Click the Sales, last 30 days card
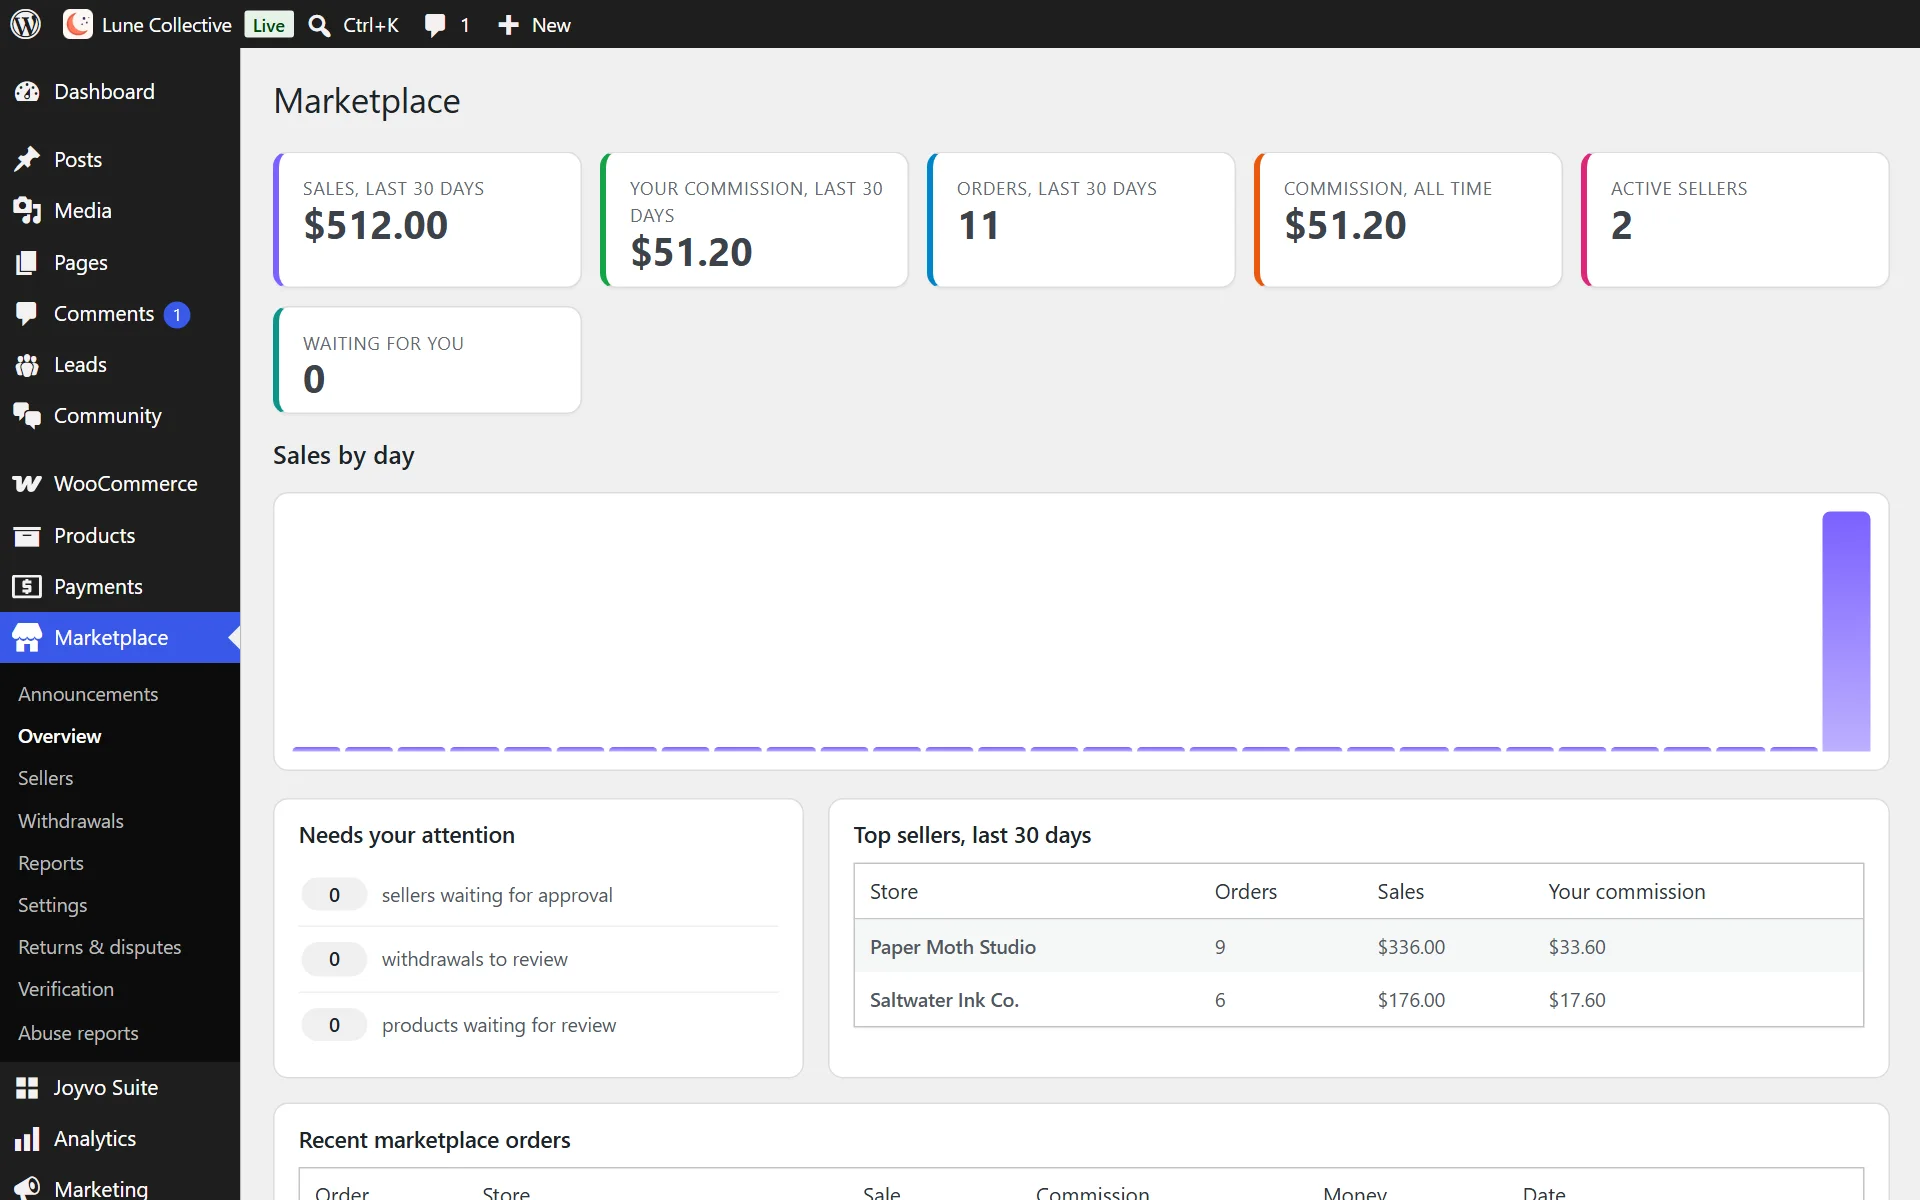The image size is (1920, 1200). (x=427, y=220)
